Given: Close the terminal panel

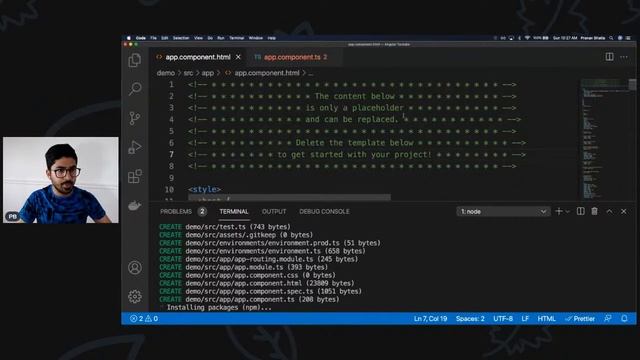Looking at the screenshot, I should pyautogui.click(x=624, y=211).
